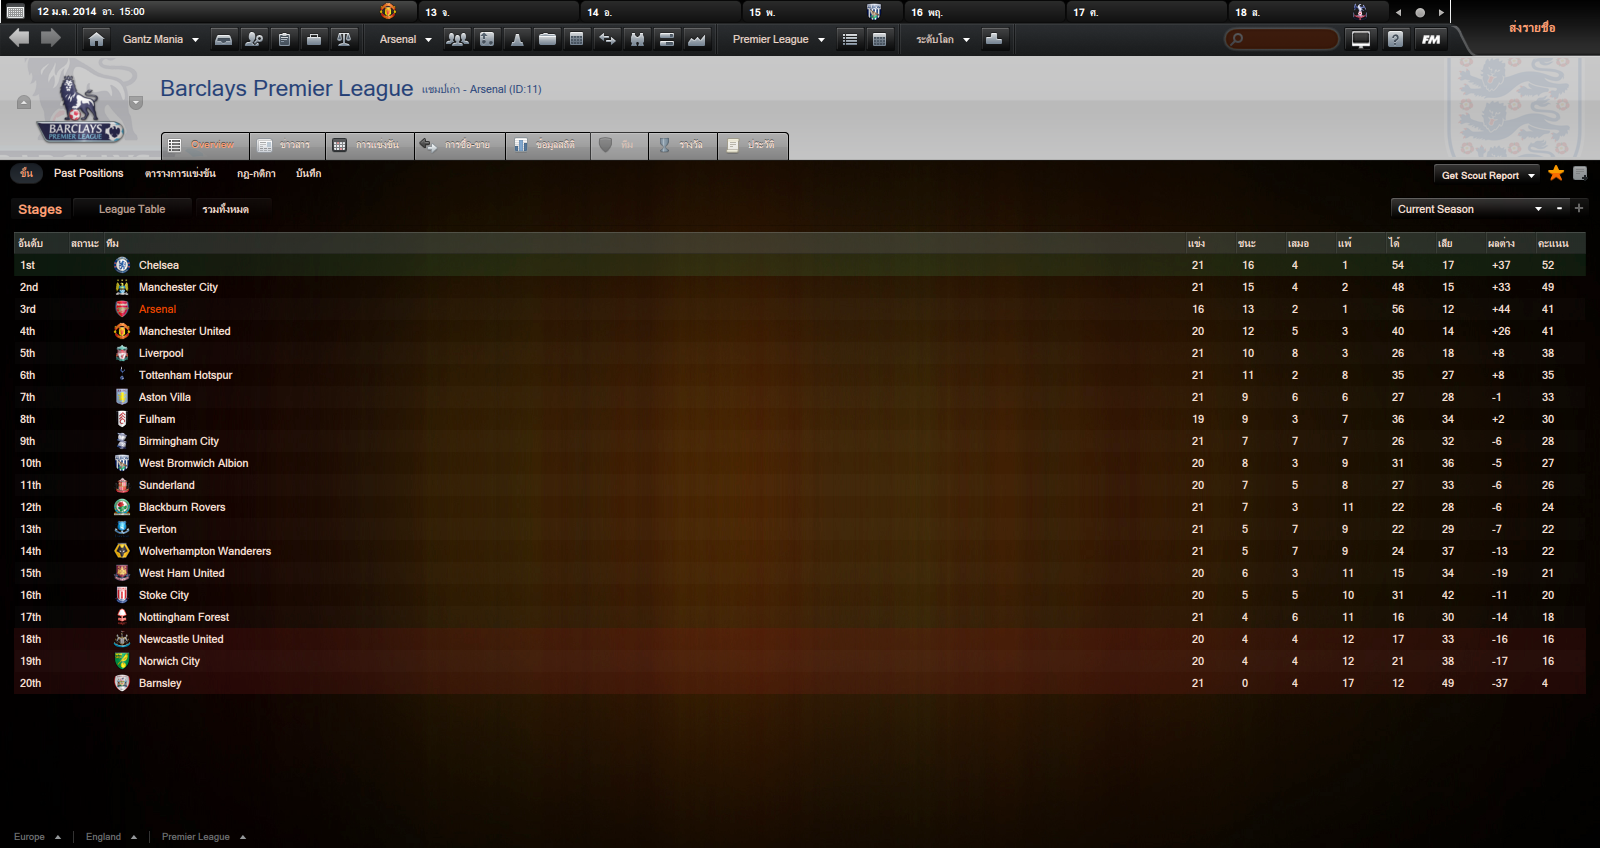Open the calendar icon beside the date
Image resolution: width=1600 pixels, height=848 pixels.
click(x=15, y=12)
